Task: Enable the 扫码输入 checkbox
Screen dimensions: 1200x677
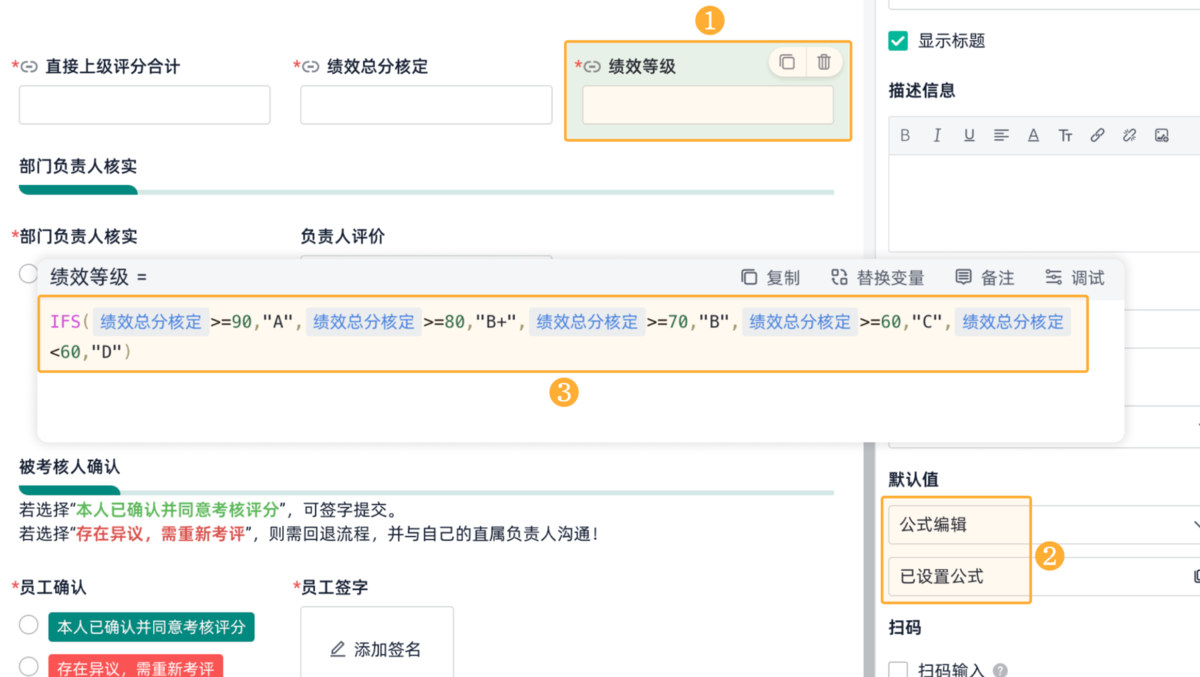Action: click(x=898, y=670)
